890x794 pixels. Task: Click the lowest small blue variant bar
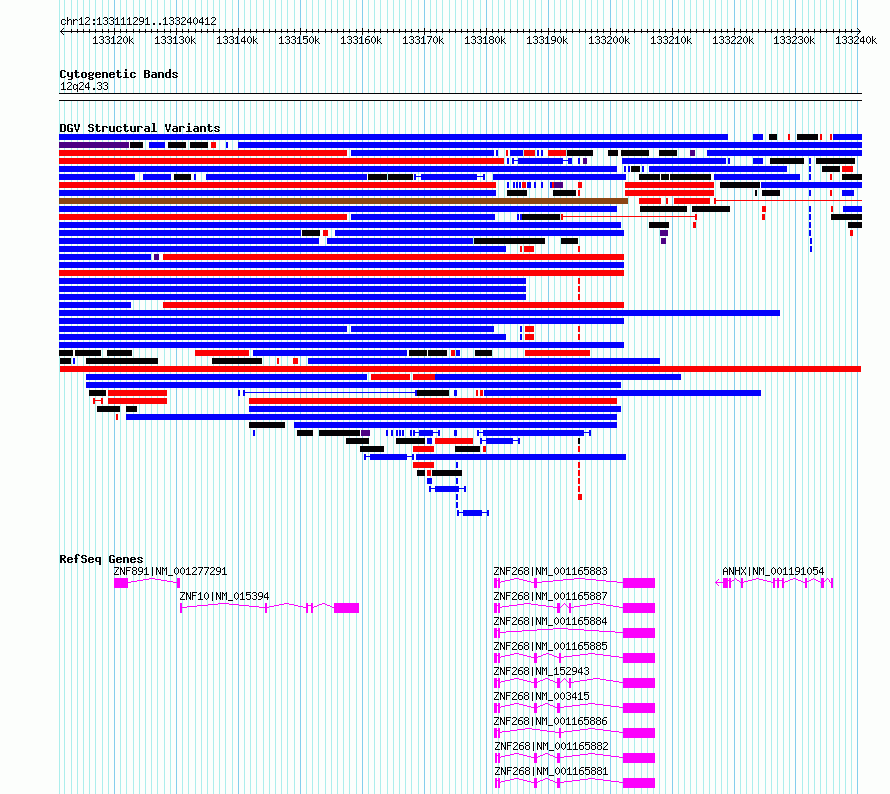click(473, 513)
